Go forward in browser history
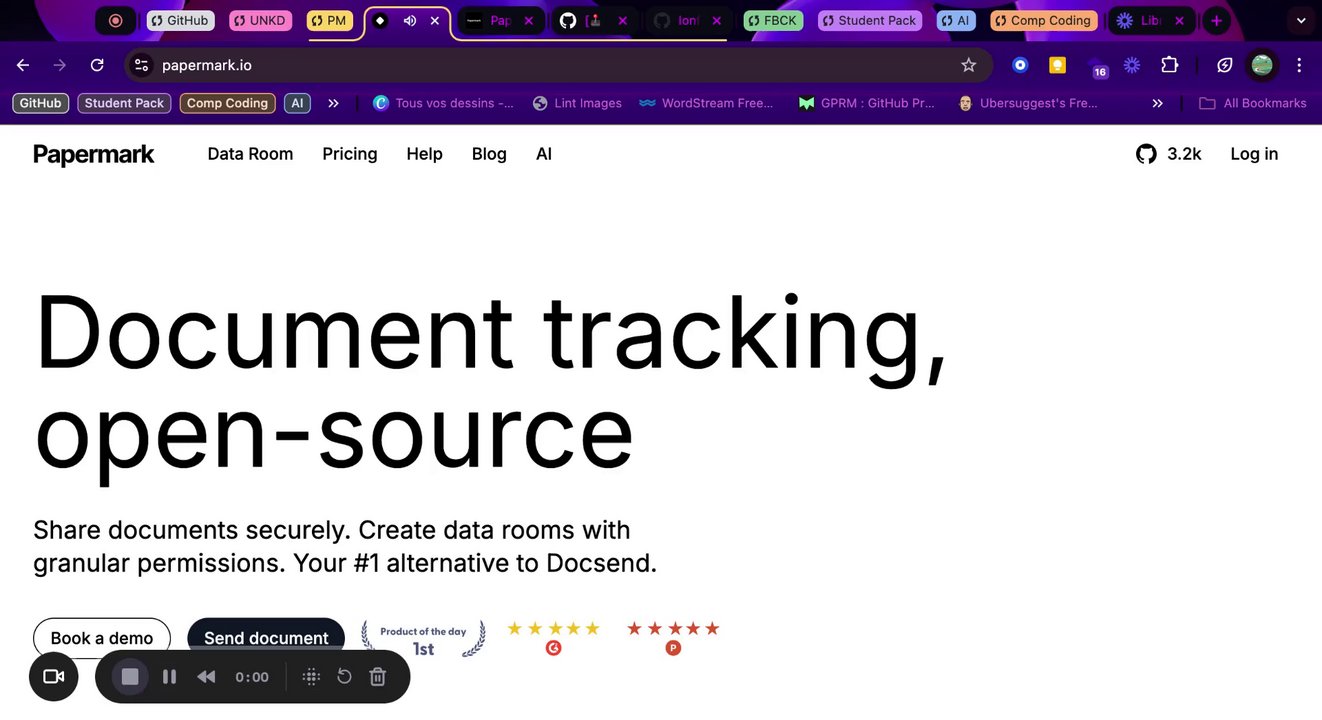Screen dimensions: 1322x720 [60, 65]
